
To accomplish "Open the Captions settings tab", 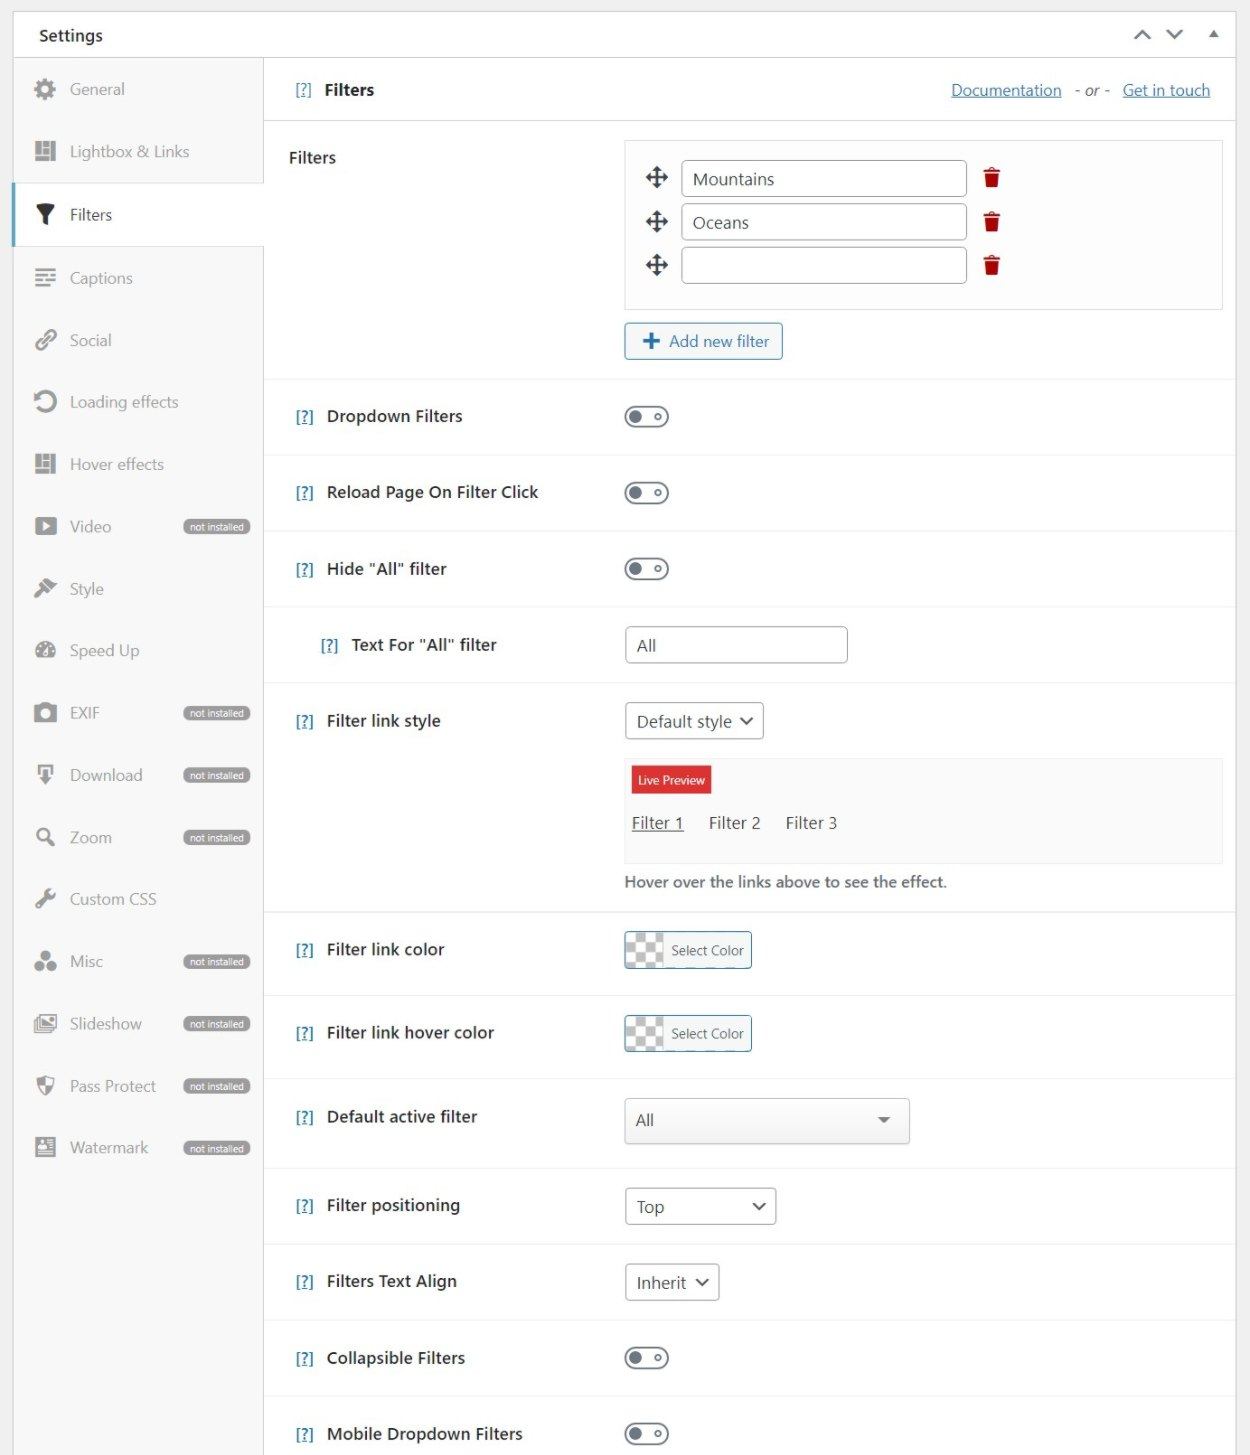I will 138,277.
